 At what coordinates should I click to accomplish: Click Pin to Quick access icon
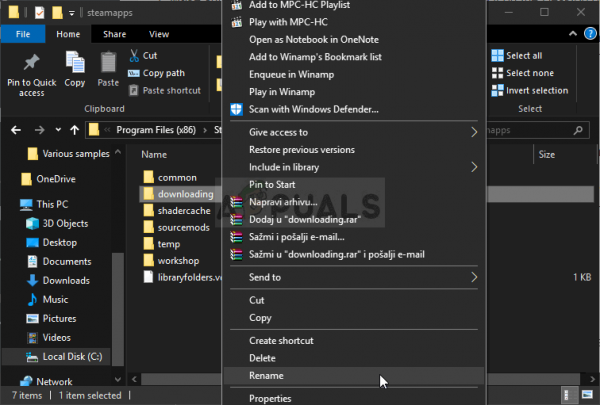pos(31,62)
